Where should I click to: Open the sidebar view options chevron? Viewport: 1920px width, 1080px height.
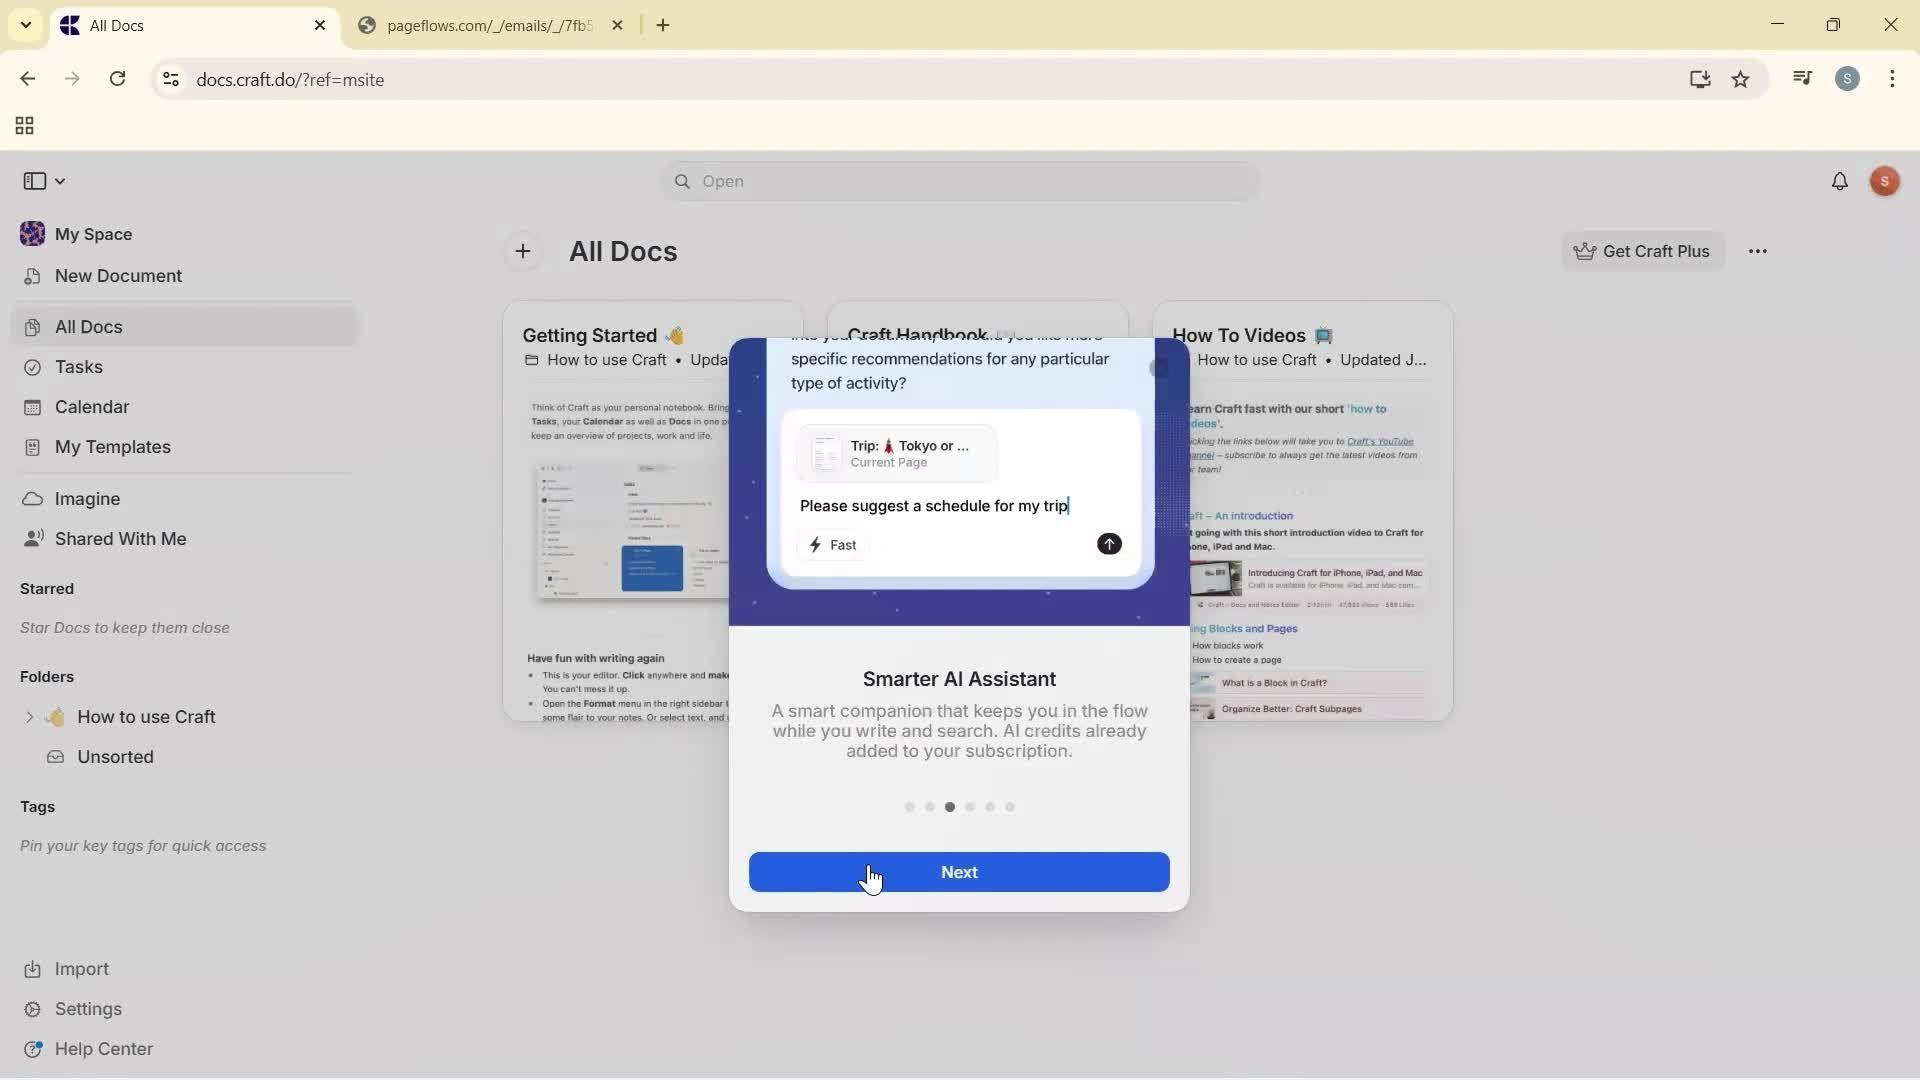[60, 180]
